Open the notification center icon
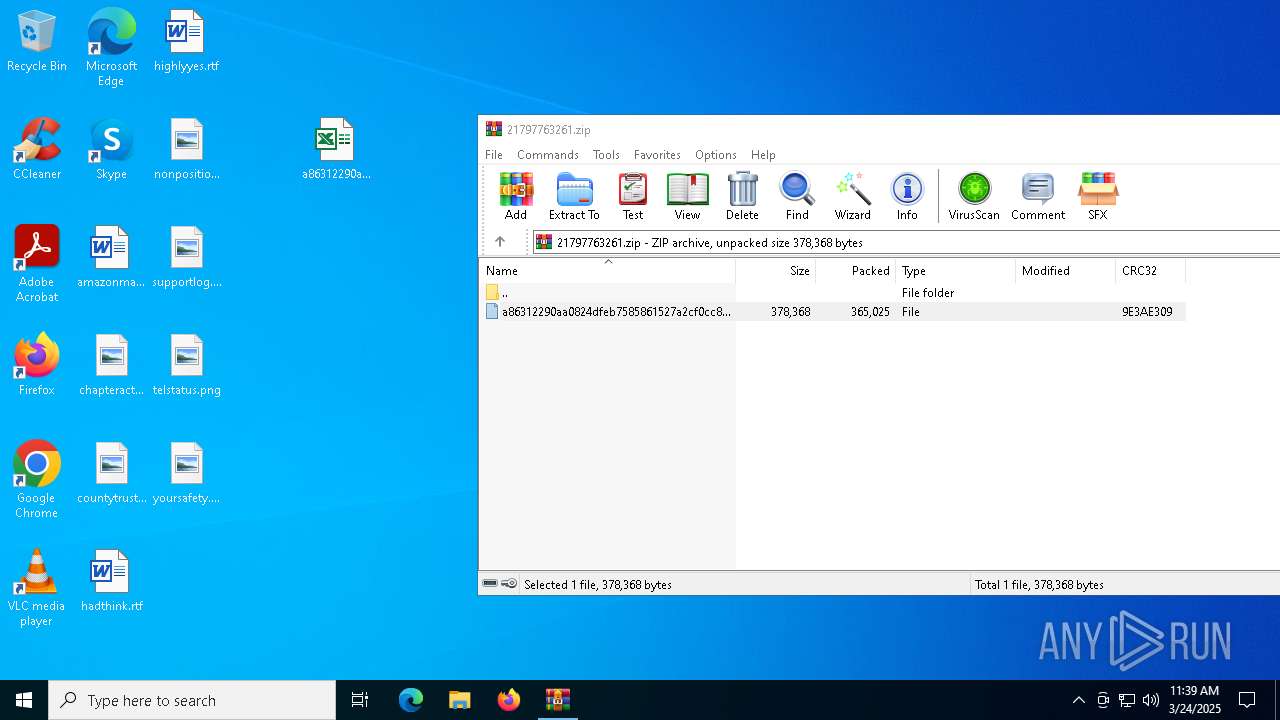The height and width of the screenshot is (720, 1280). coord(1247,700)
